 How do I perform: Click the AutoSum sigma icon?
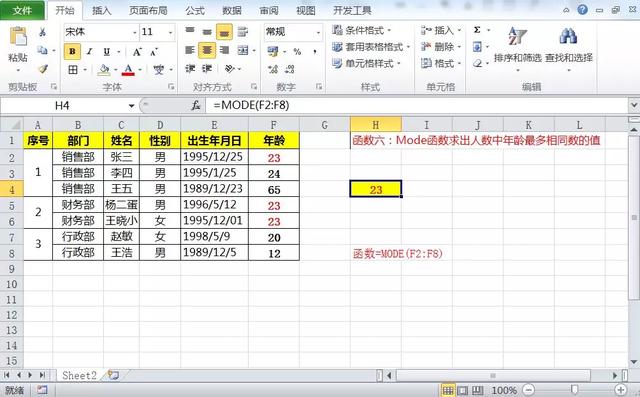click(x=477, y=30)
